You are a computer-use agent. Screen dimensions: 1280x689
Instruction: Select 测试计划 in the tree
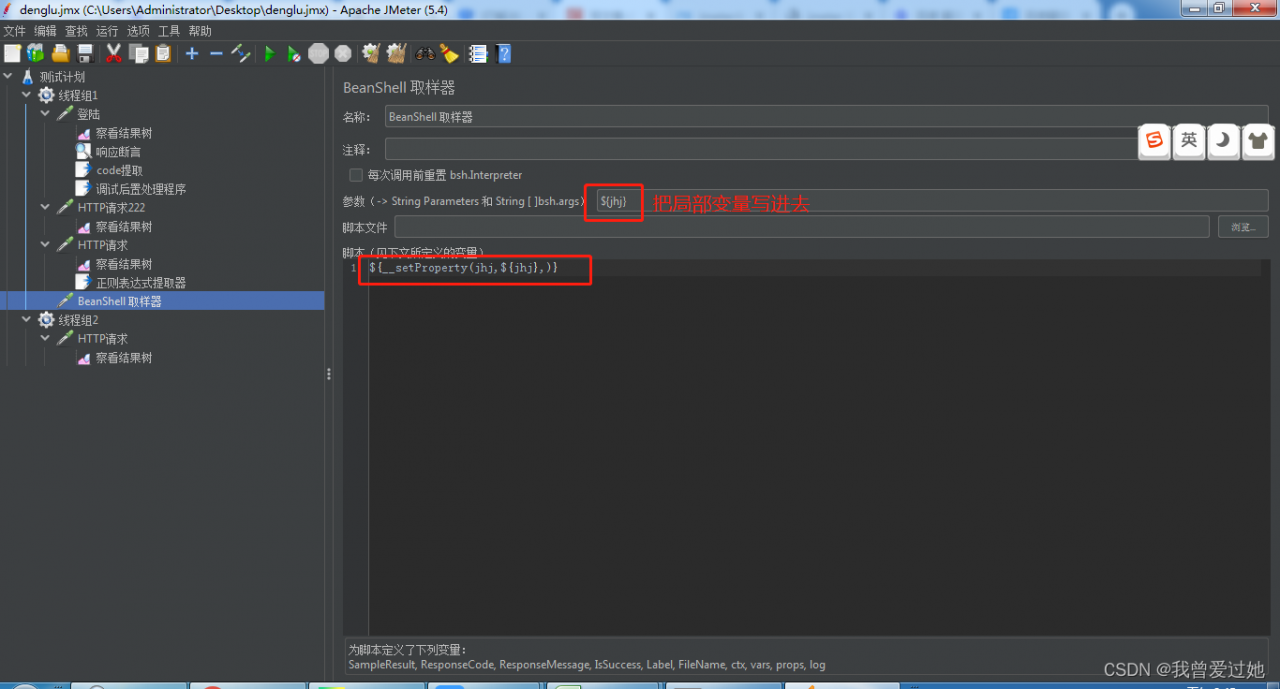point(62,77)
